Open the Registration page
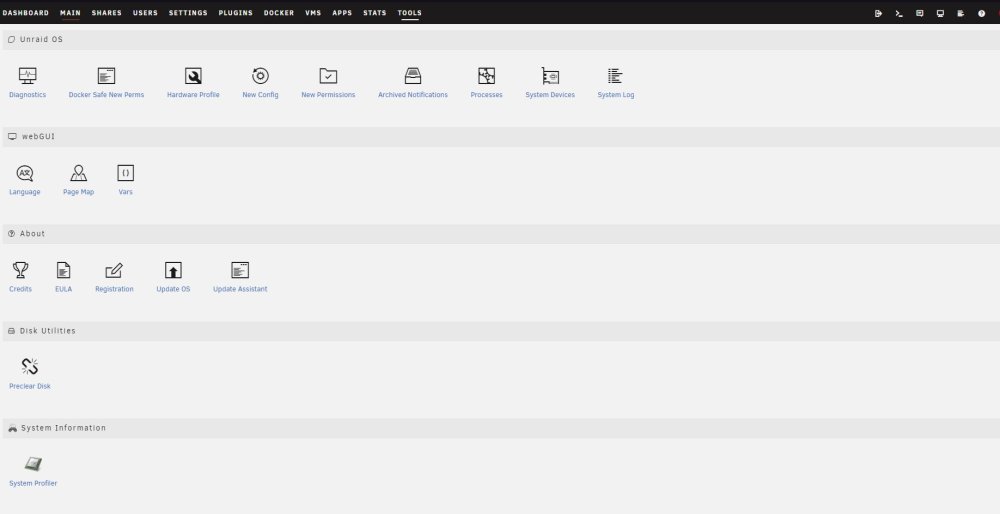Image resolution: width=1000 pixels, height=514 pixels. 114,277
